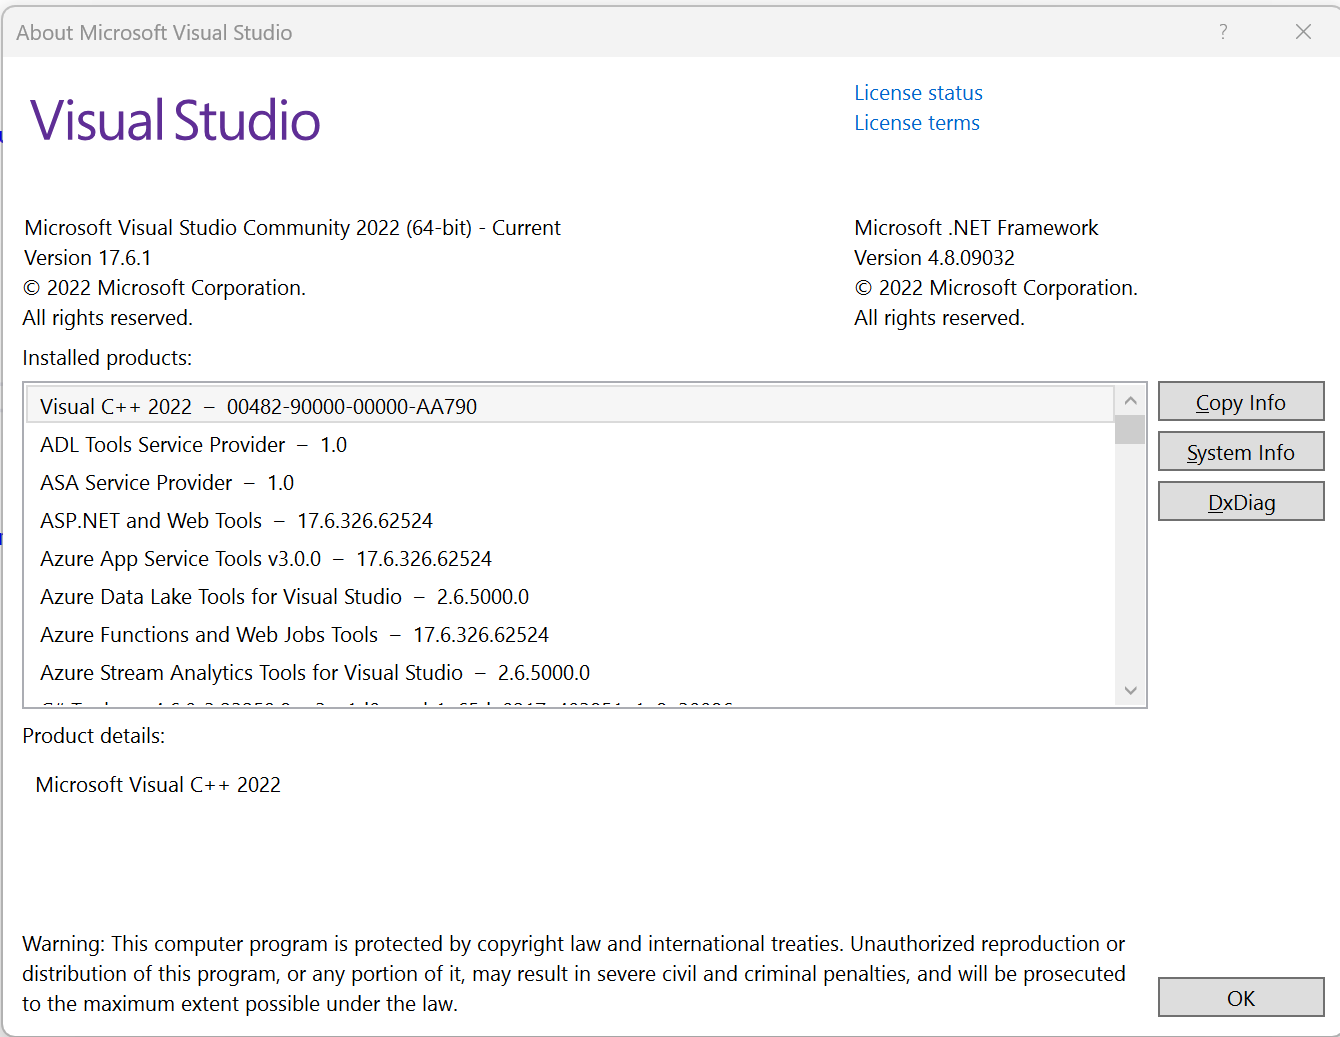Grab the installed products scrollbar thumb

(1130, 430)
